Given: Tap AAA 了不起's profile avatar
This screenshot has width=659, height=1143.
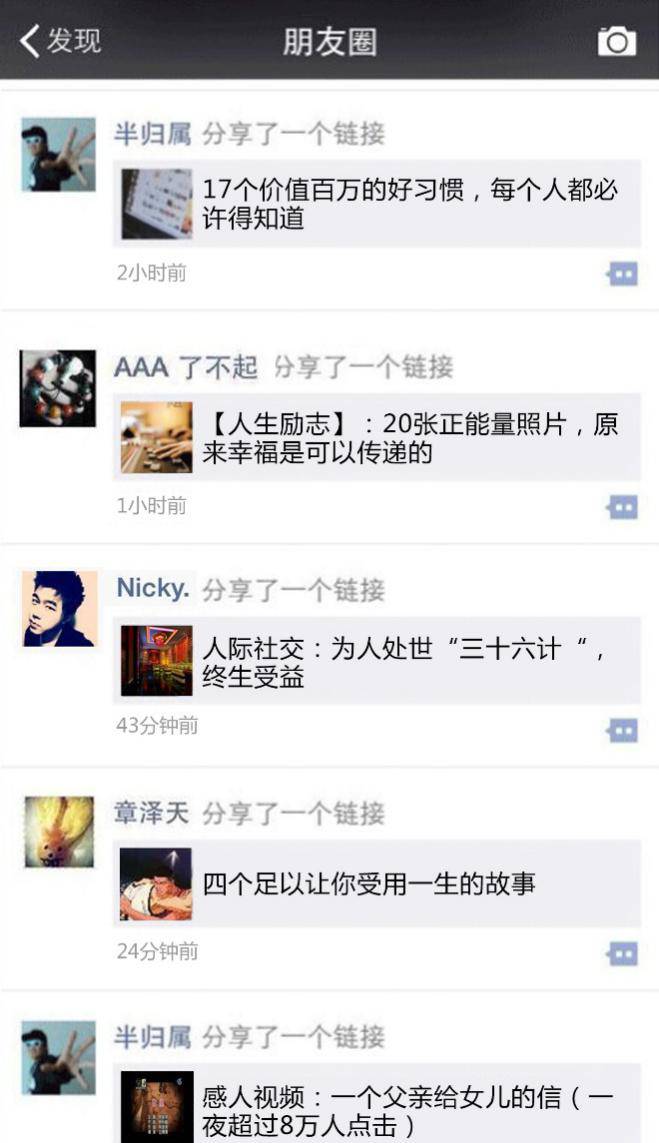Looking at the screenshot, I should click(x=58, y=388).
